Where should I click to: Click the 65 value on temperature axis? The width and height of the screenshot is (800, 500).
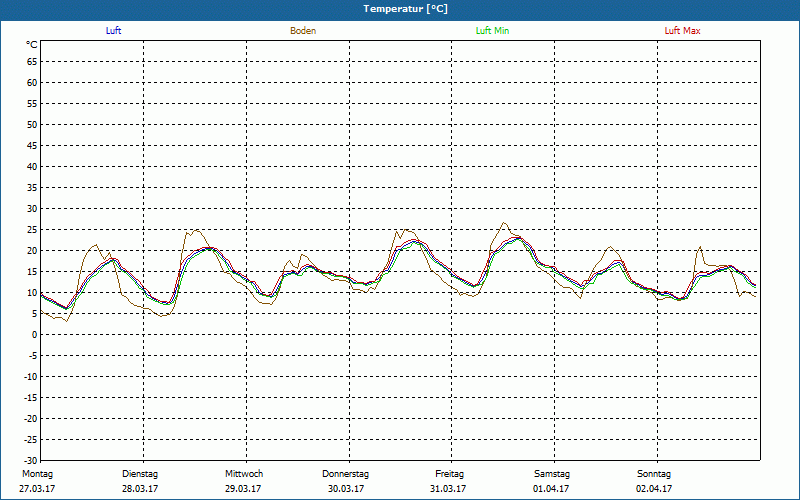point(32,62)
